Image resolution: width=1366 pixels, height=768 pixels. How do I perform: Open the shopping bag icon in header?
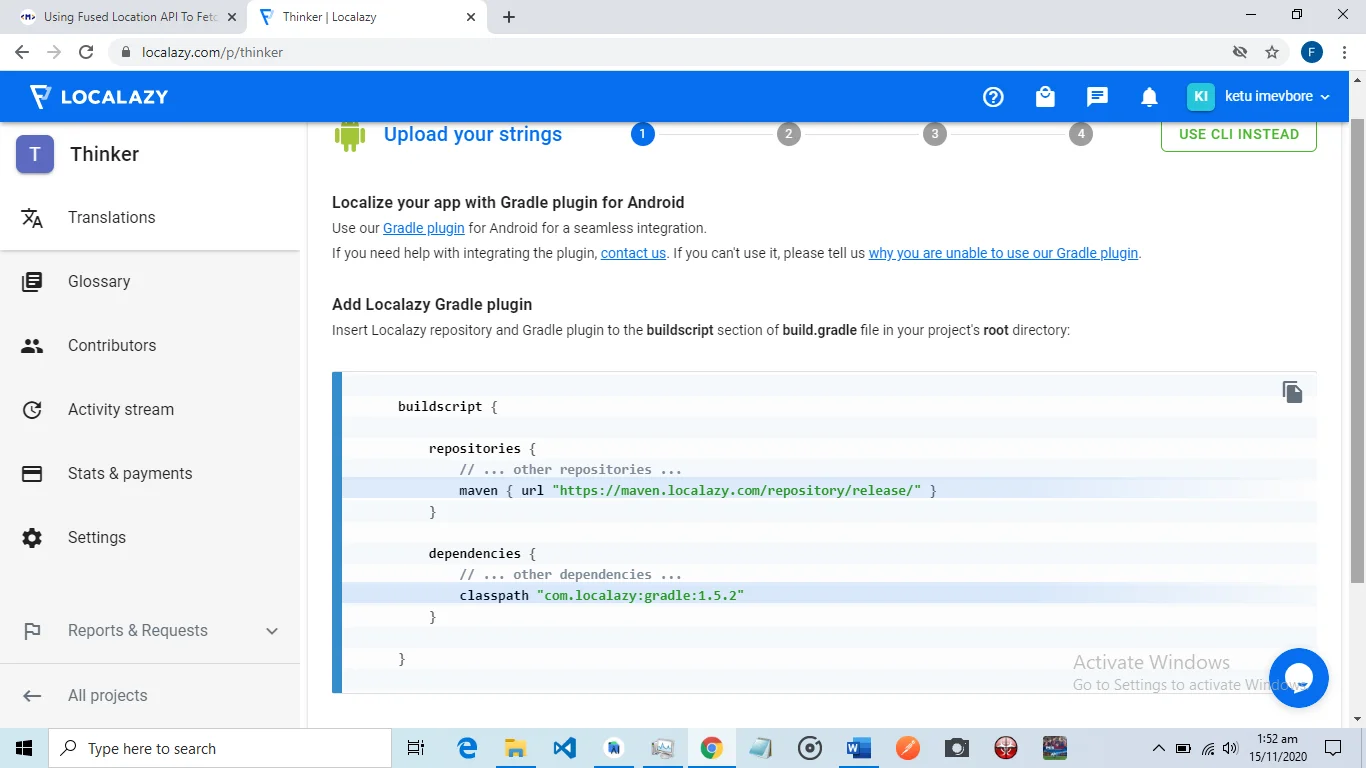point(1045,97)
